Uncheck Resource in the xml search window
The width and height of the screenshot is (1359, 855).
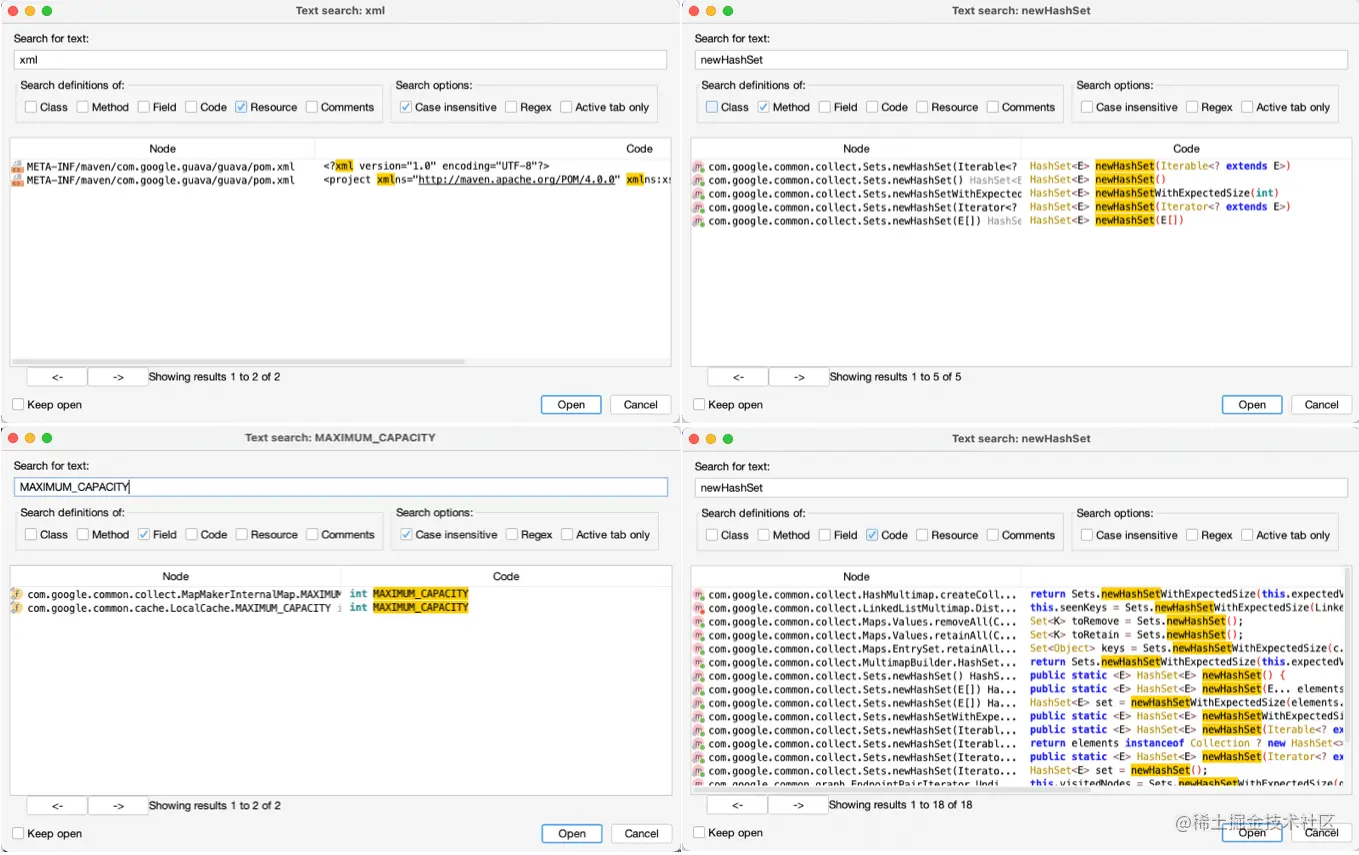pos(241,107)
